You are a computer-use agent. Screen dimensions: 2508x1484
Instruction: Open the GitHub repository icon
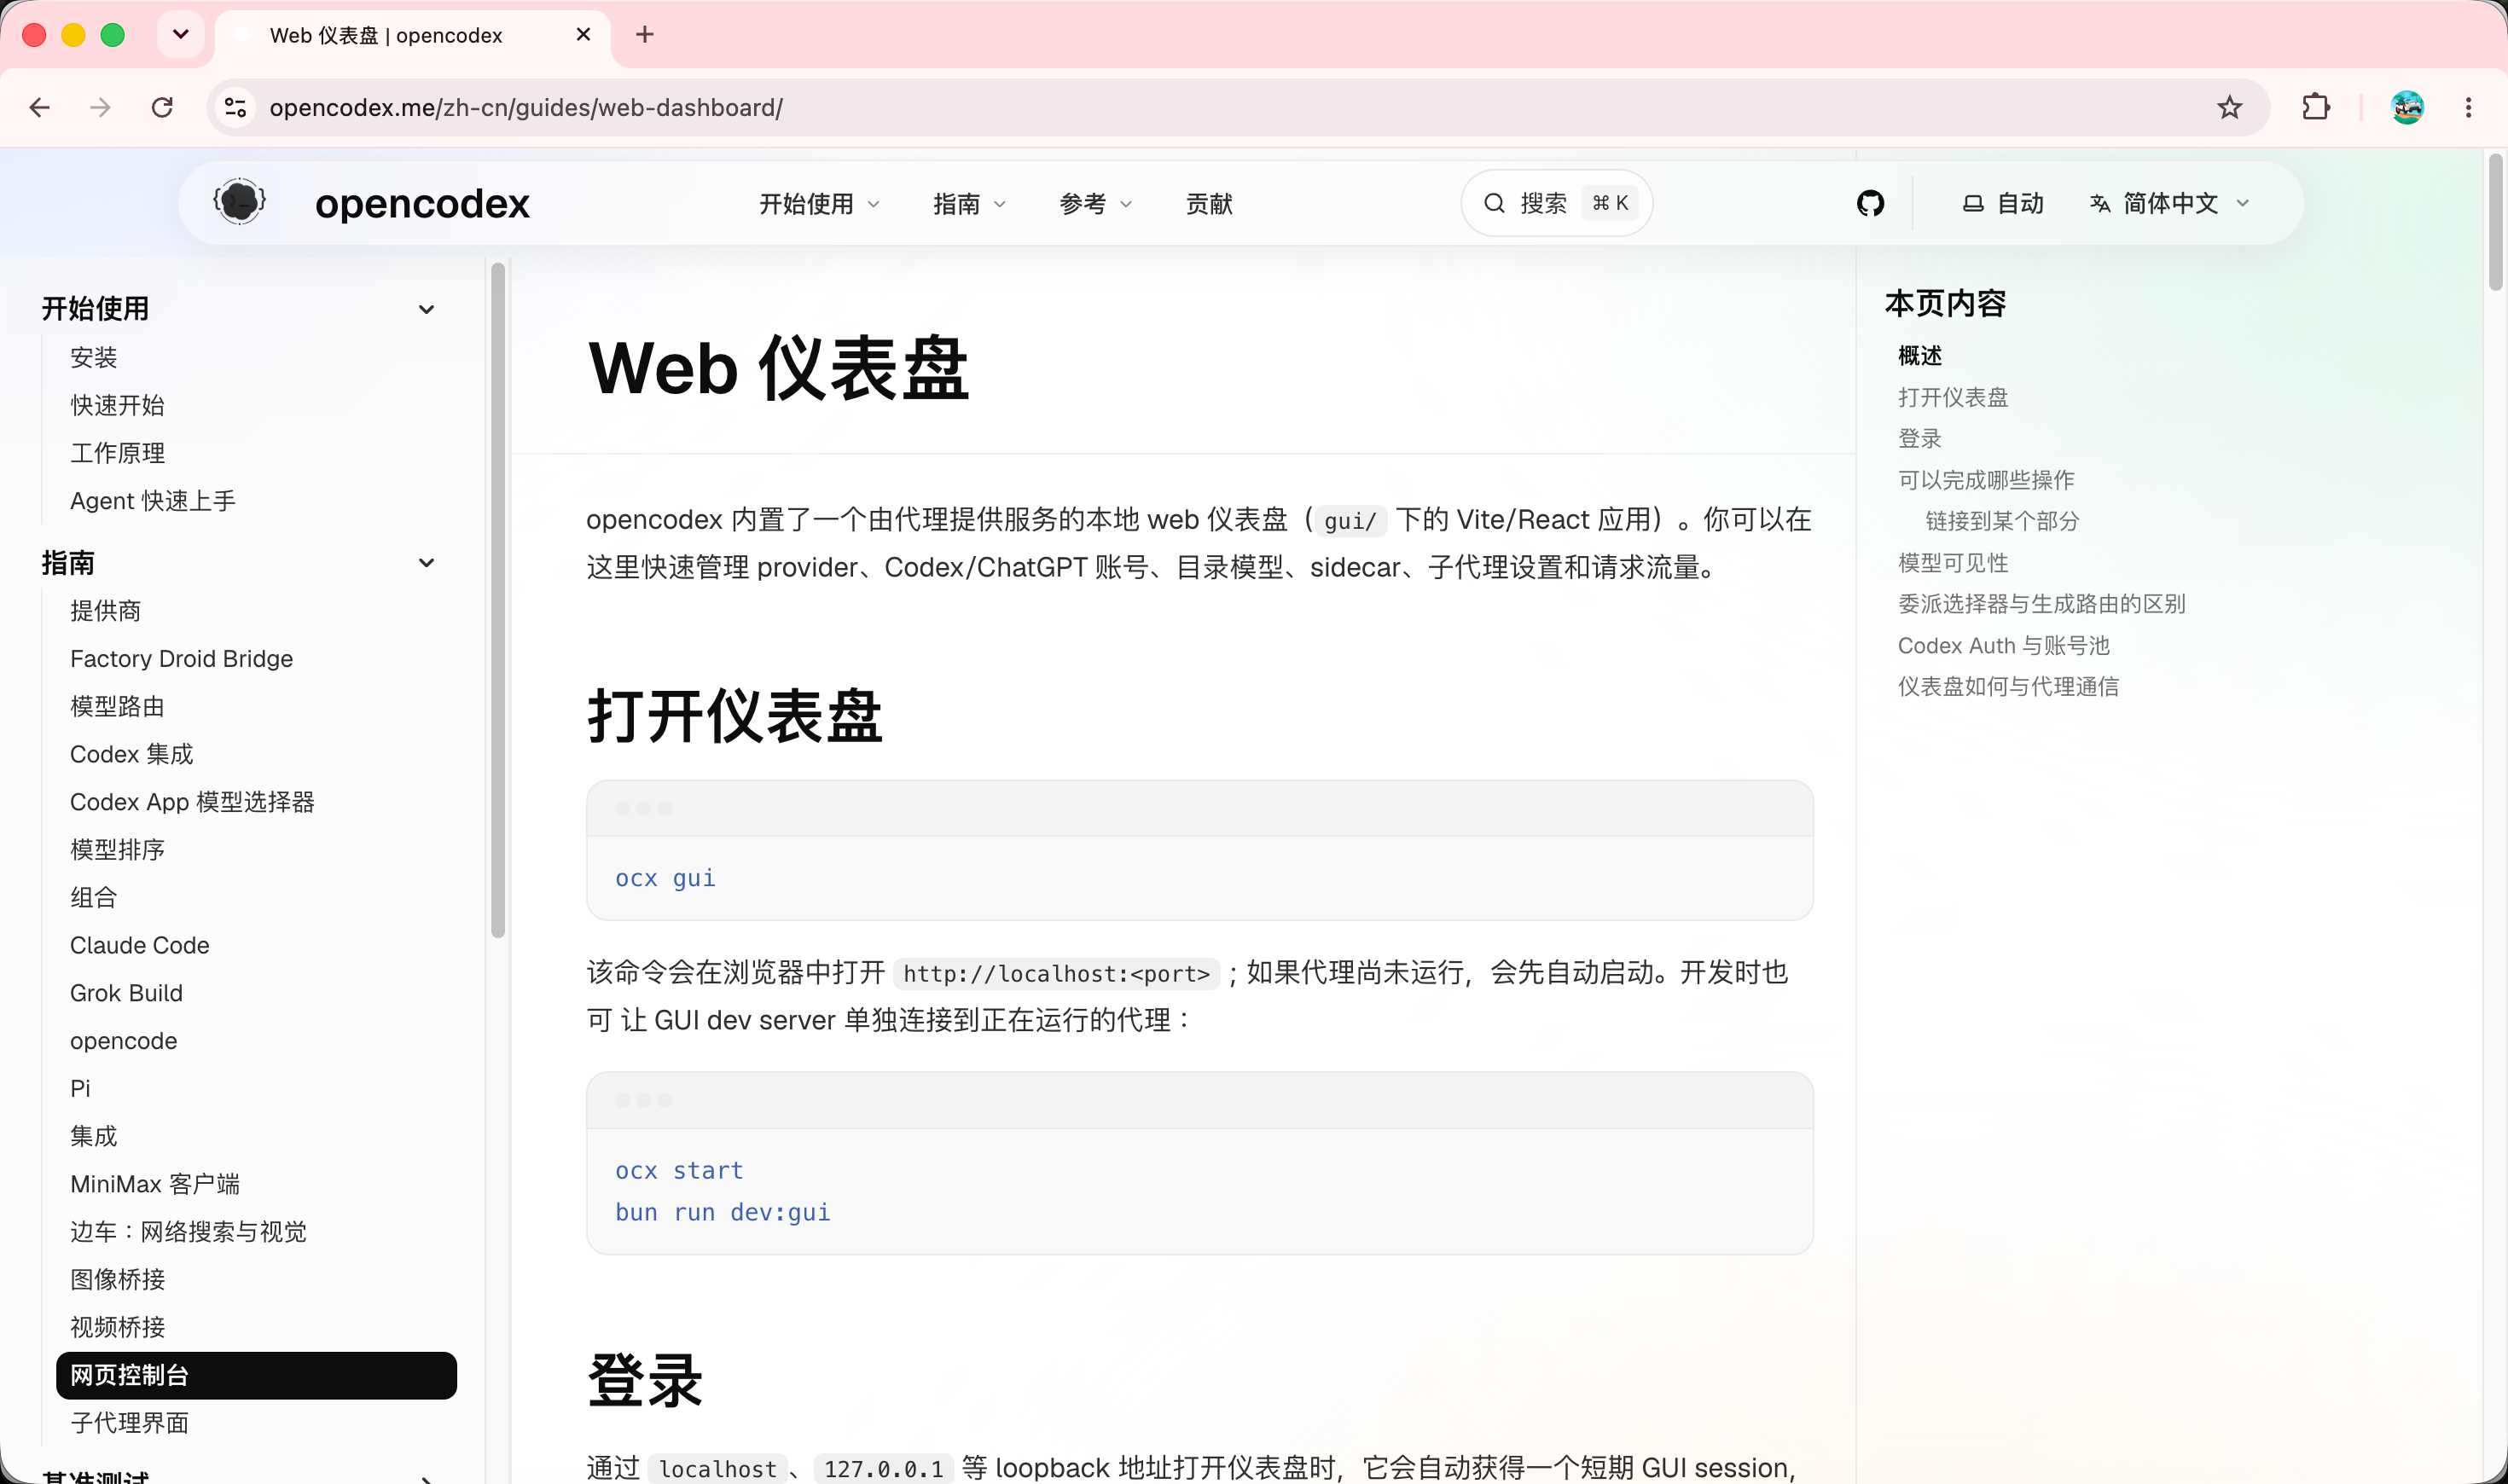point(1870,203)
